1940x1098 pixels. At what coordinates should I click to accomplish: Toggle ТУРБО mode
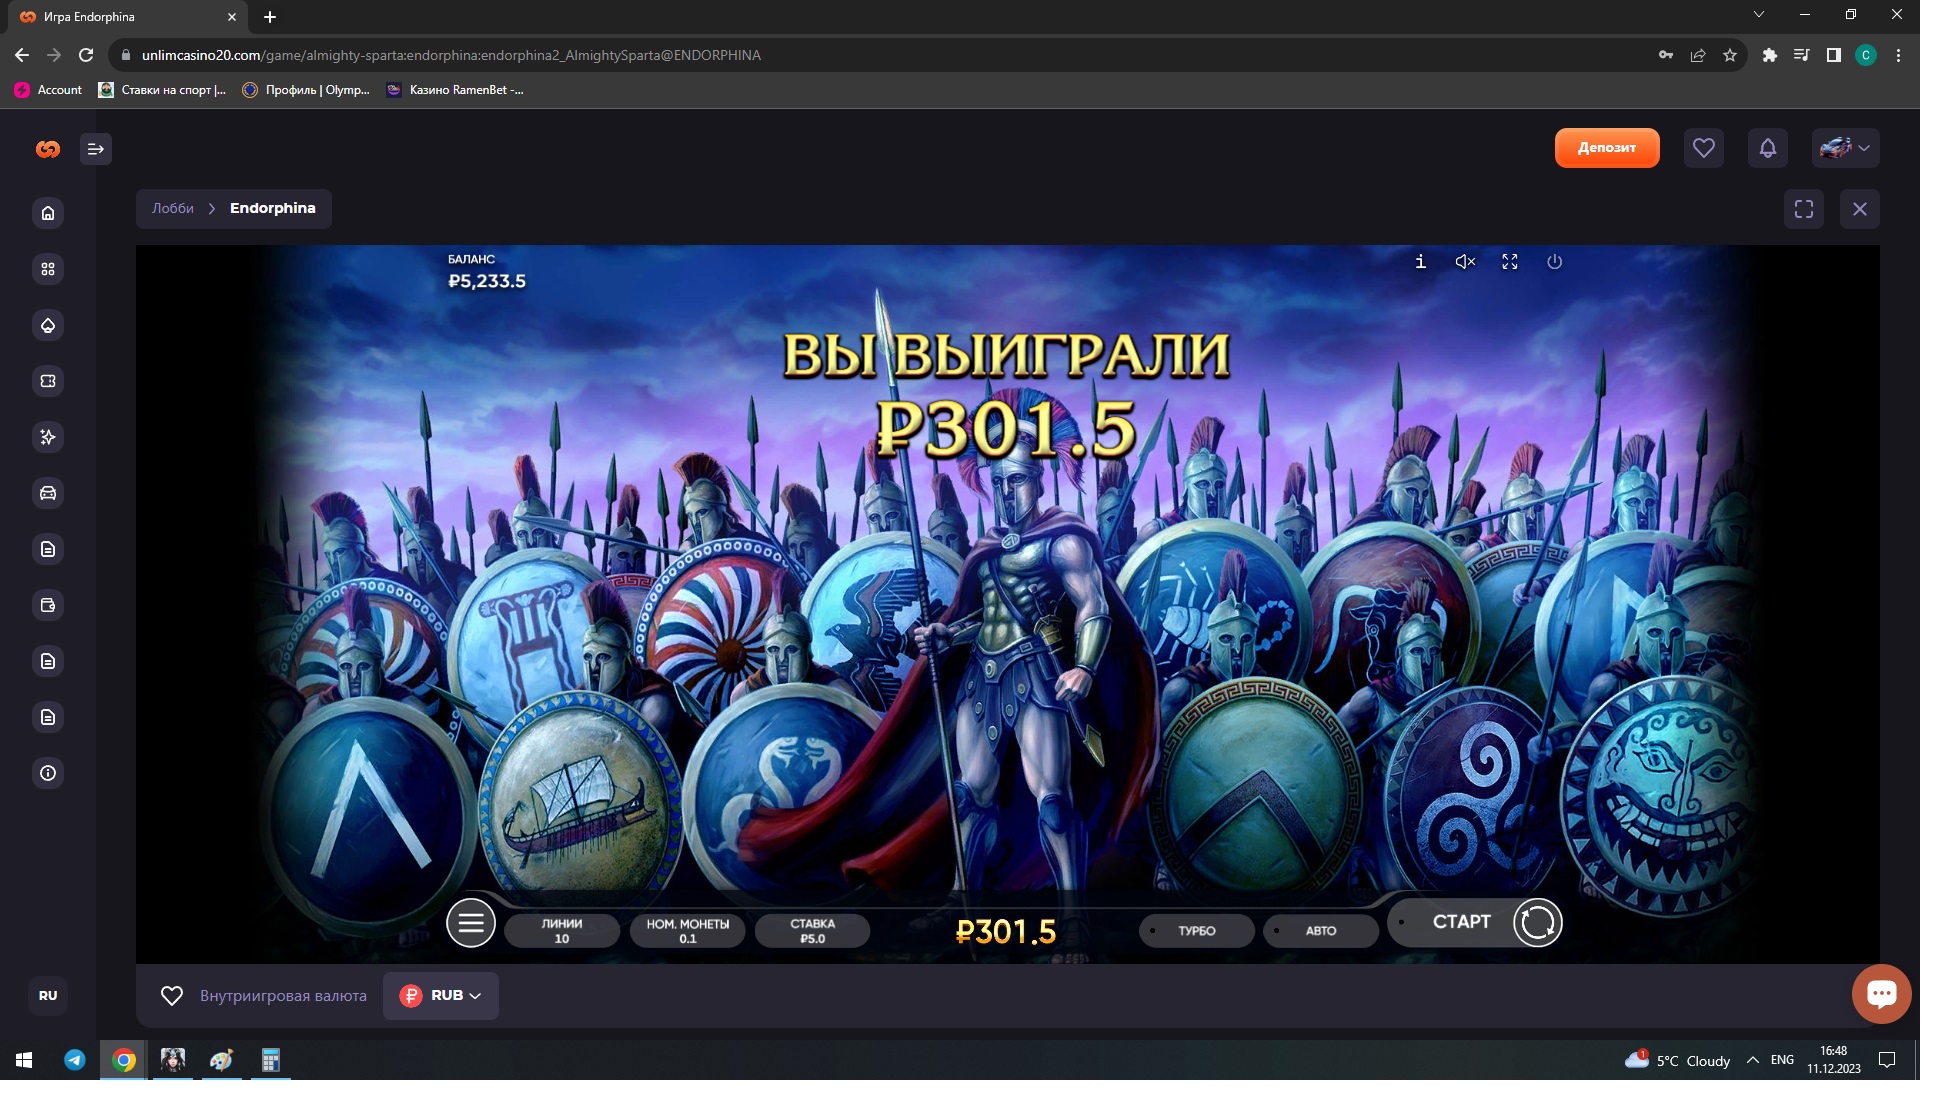(1196, 931)
